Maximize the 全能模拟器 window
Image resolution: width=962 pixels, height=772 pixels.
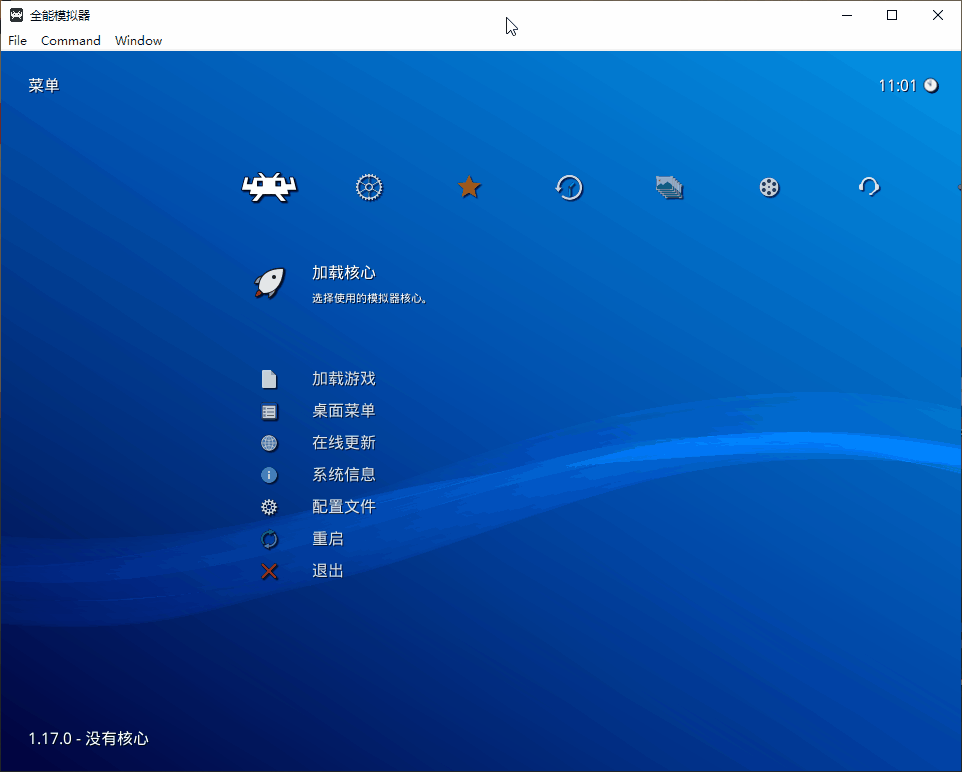pyautogui.click(x=892, y=15)
